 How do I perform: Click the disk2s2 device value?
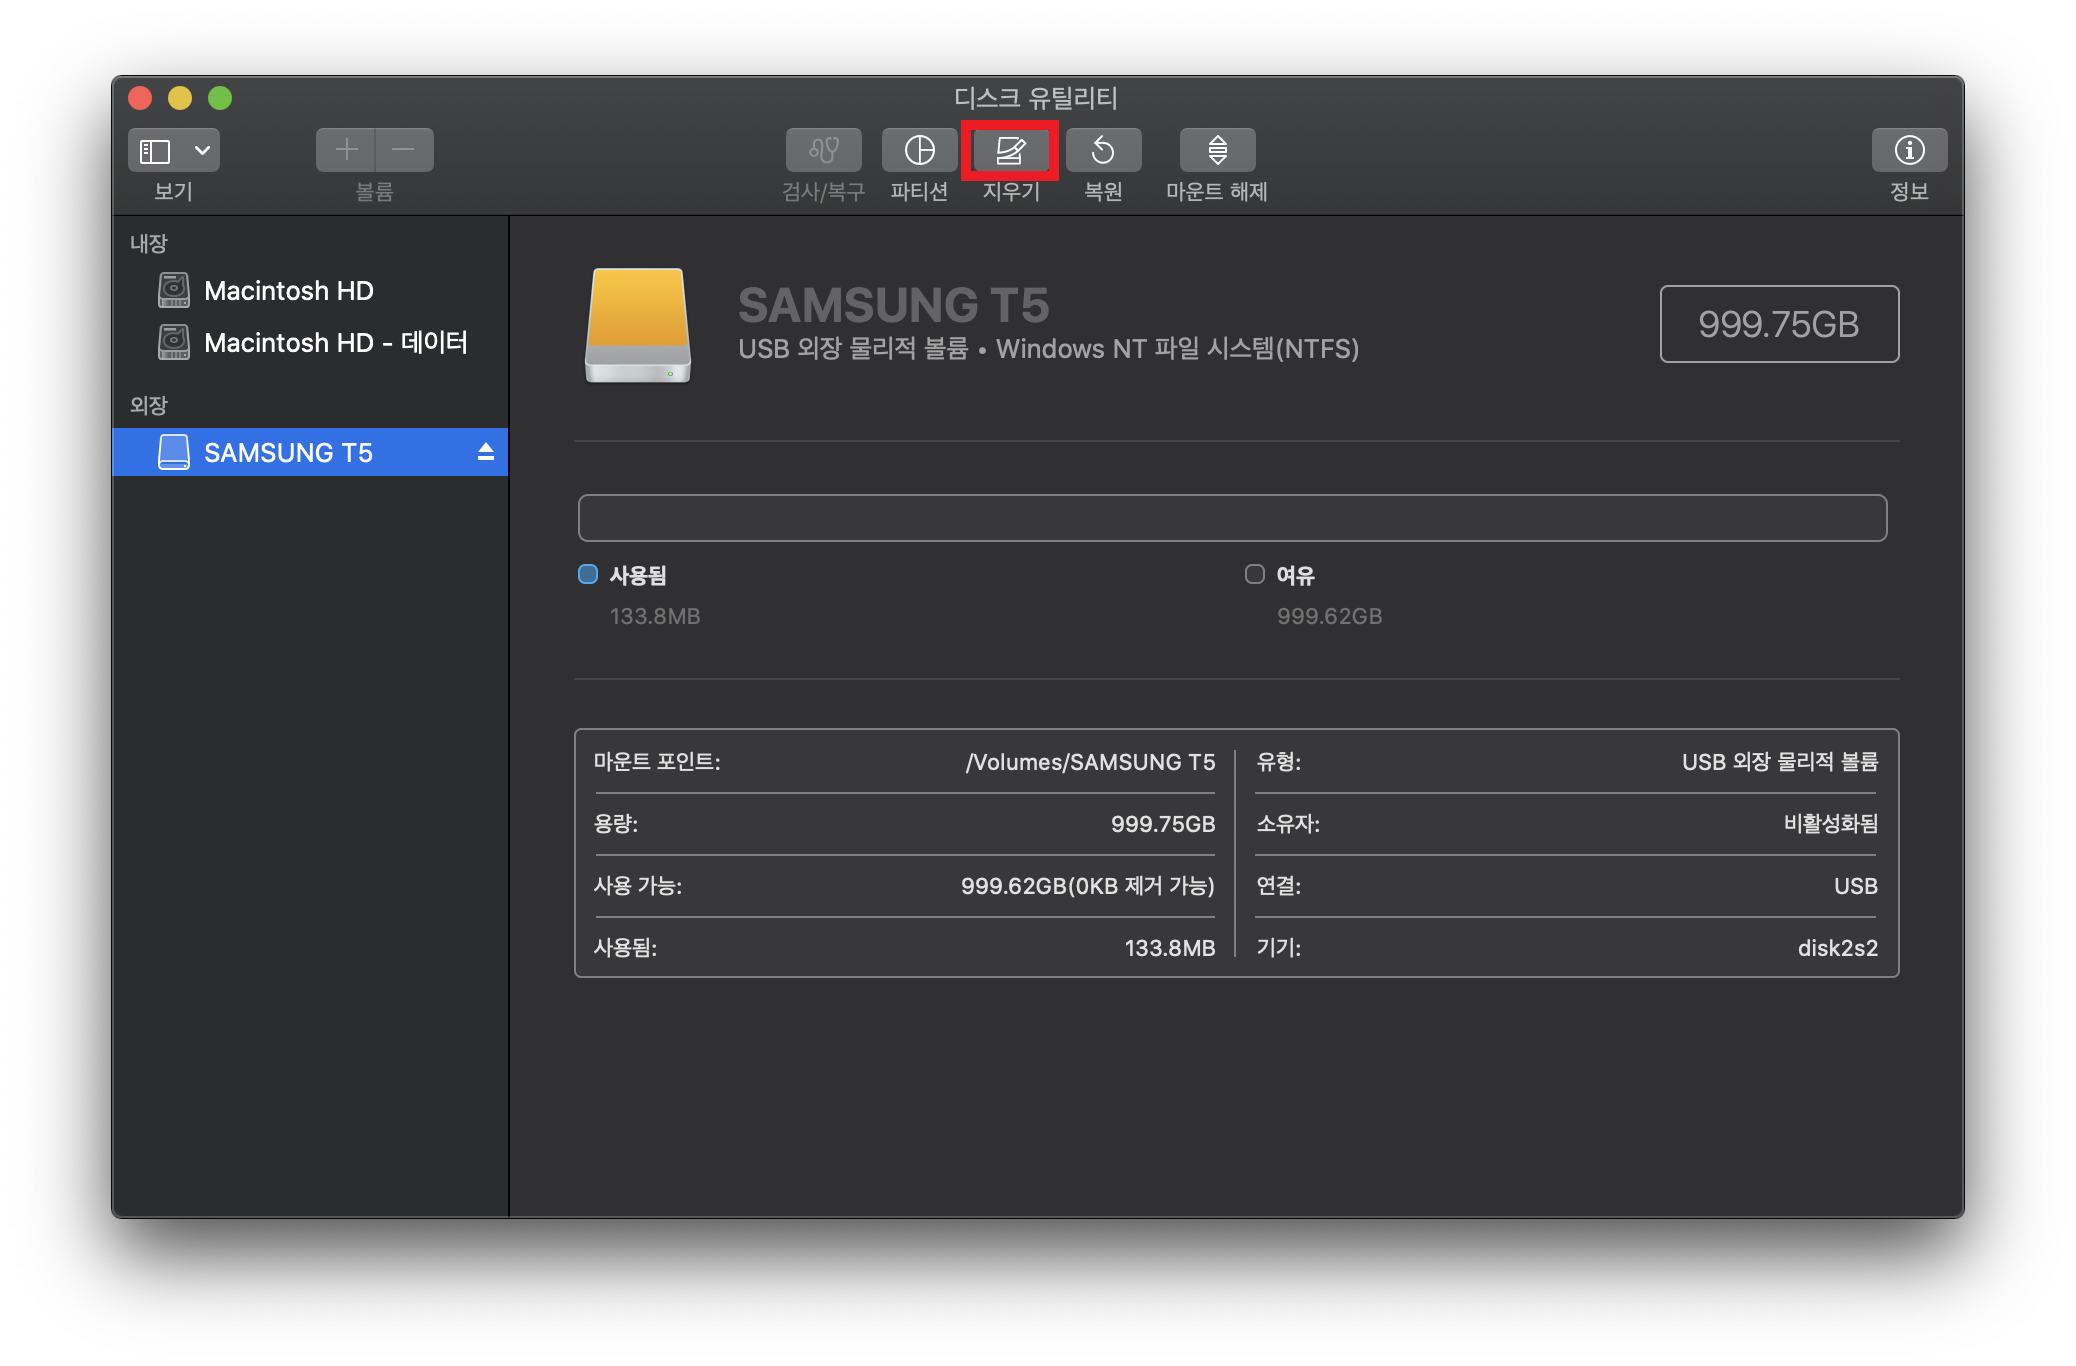(x=1838, y=948)
